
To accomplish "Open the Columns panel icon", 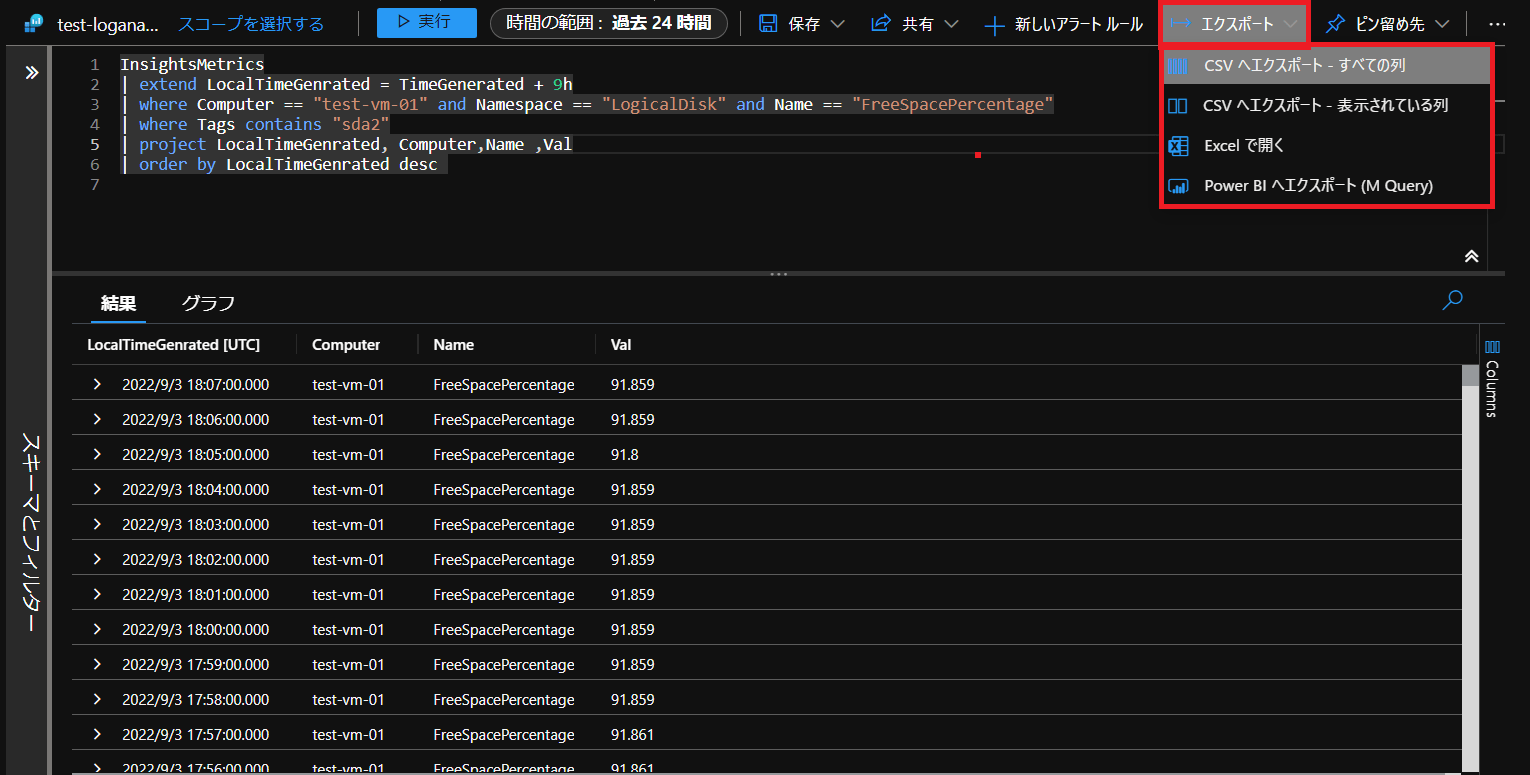I will tap(1492, 347).
